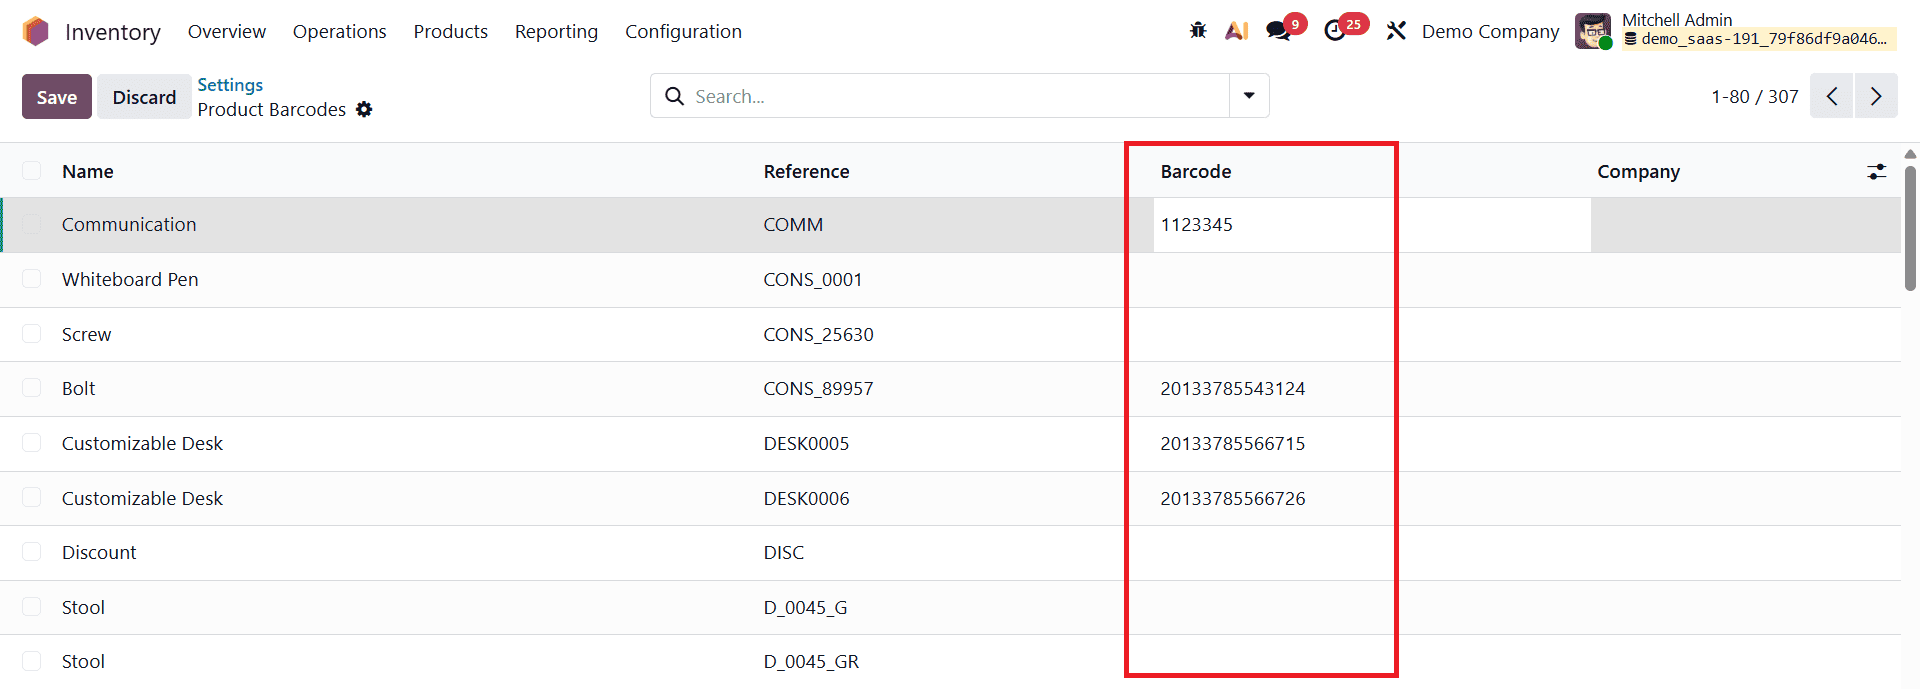Click barcode 20133785543124
This screenshot has width=1920, height=689.
[x=1233, y=388]
